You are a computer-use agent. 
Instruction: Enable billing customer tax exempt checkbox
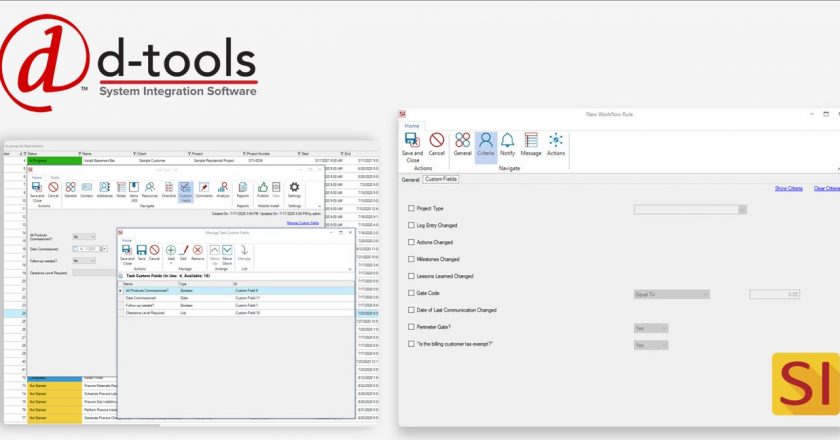click(x=411, y=344)
